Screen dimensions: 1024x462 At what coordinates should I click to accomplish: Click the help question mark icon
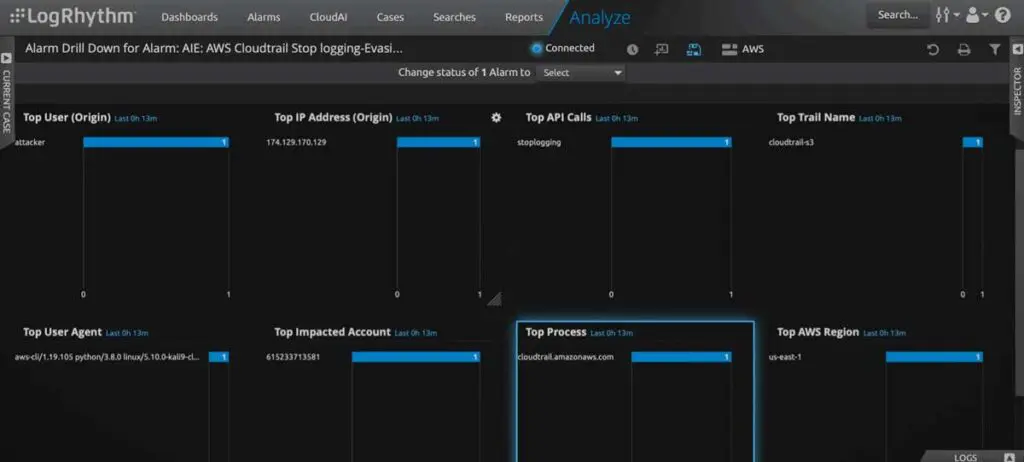(x=1002, y=15)
